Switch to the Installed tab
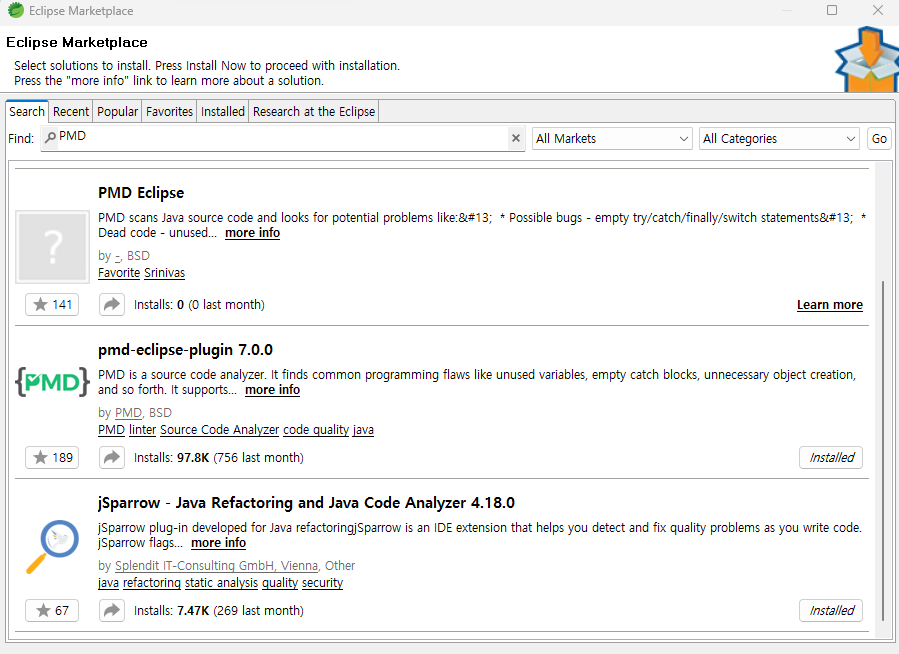899x654 pixels. (x=223, y=111)
